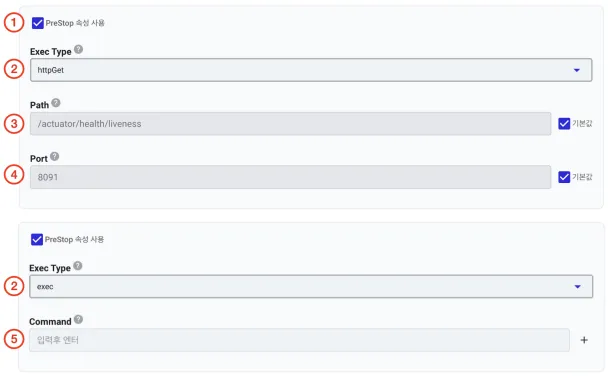Click the red circled number 3 marker
The image size is (608, 377).
click(x=14, y=124)
